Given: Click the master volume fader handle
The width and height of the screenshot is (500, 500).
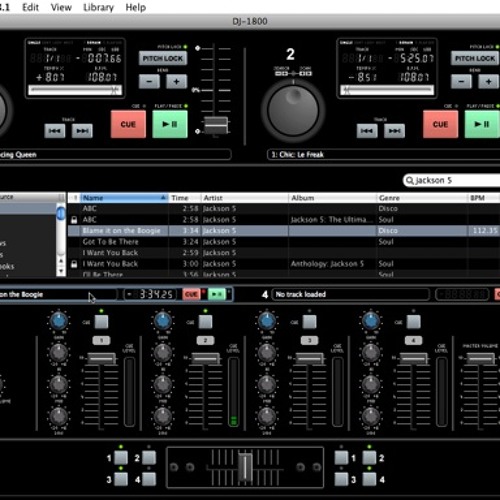Looking at the screenshot, I should pos(480,359).
